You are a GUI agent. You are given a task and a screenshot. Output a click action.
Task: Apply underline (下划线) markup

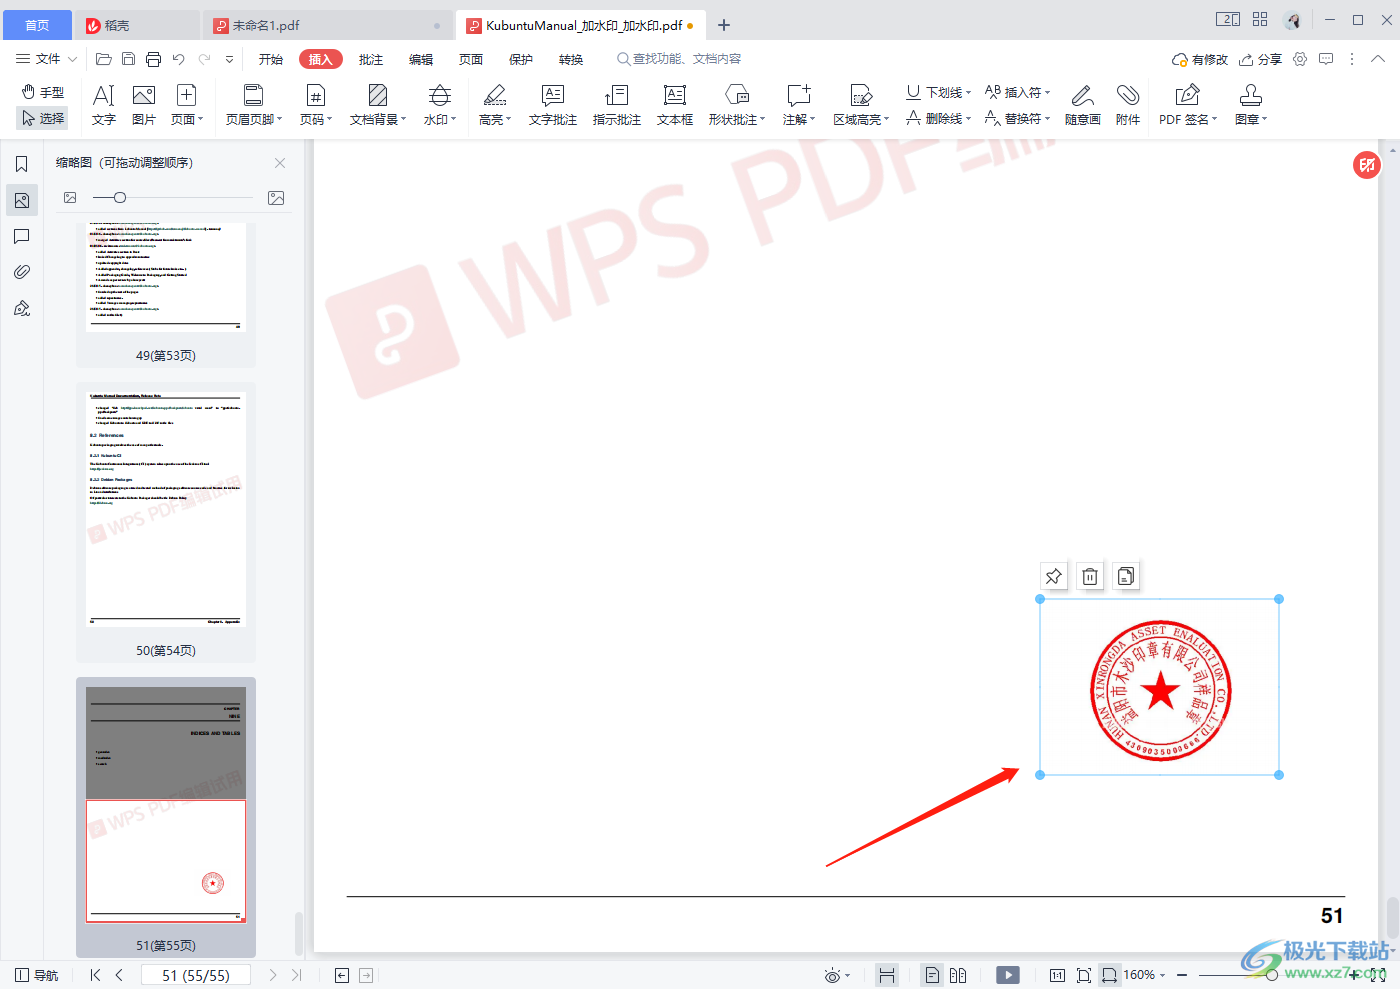pos(938,92)
